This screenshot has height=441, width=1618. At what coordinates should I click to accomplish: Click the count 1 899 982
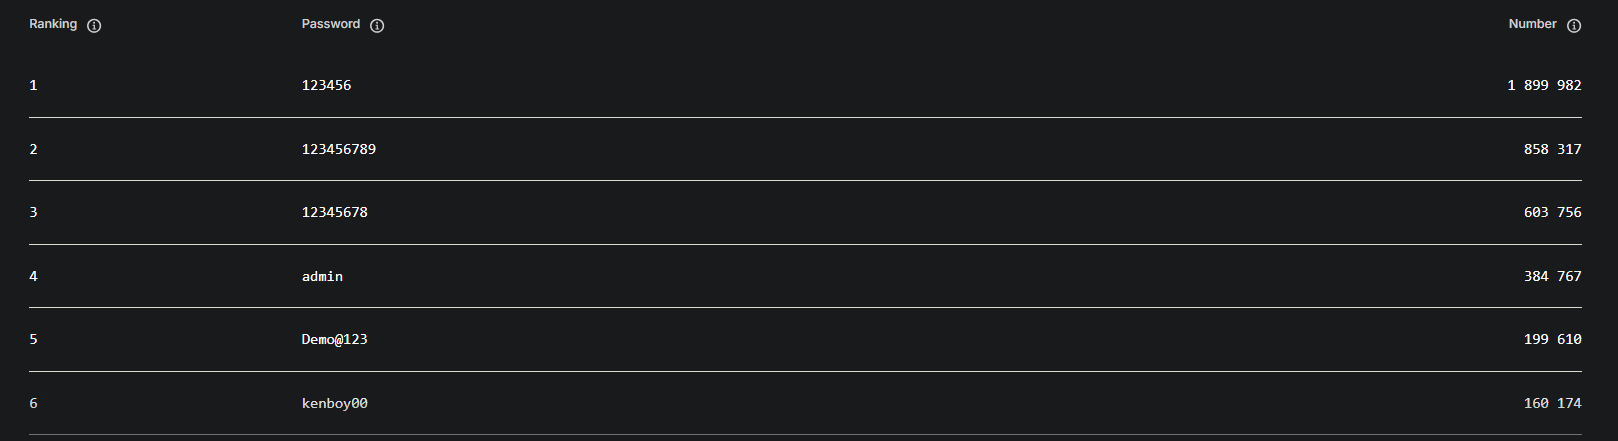pos(1544,85)
